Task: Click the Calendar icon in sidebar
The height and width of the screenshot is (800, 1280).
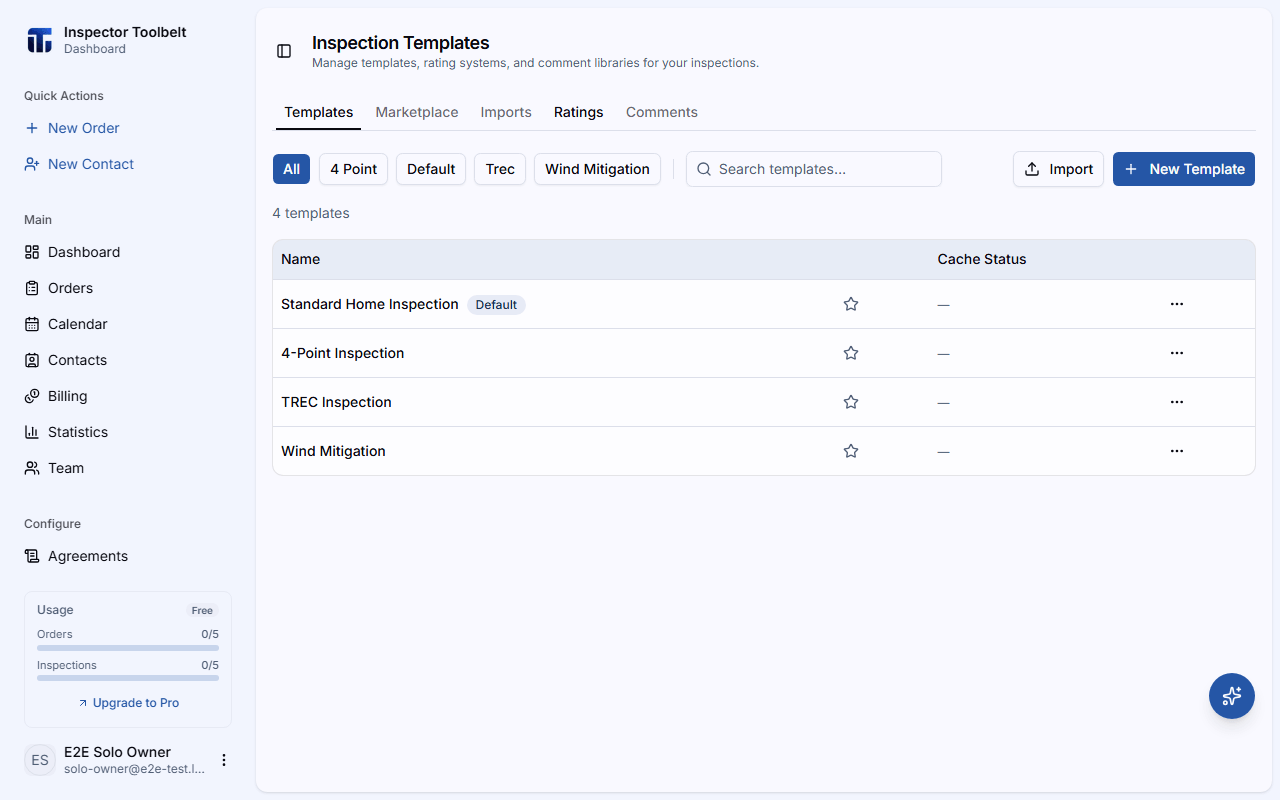Action: click(x=32, y=324)
